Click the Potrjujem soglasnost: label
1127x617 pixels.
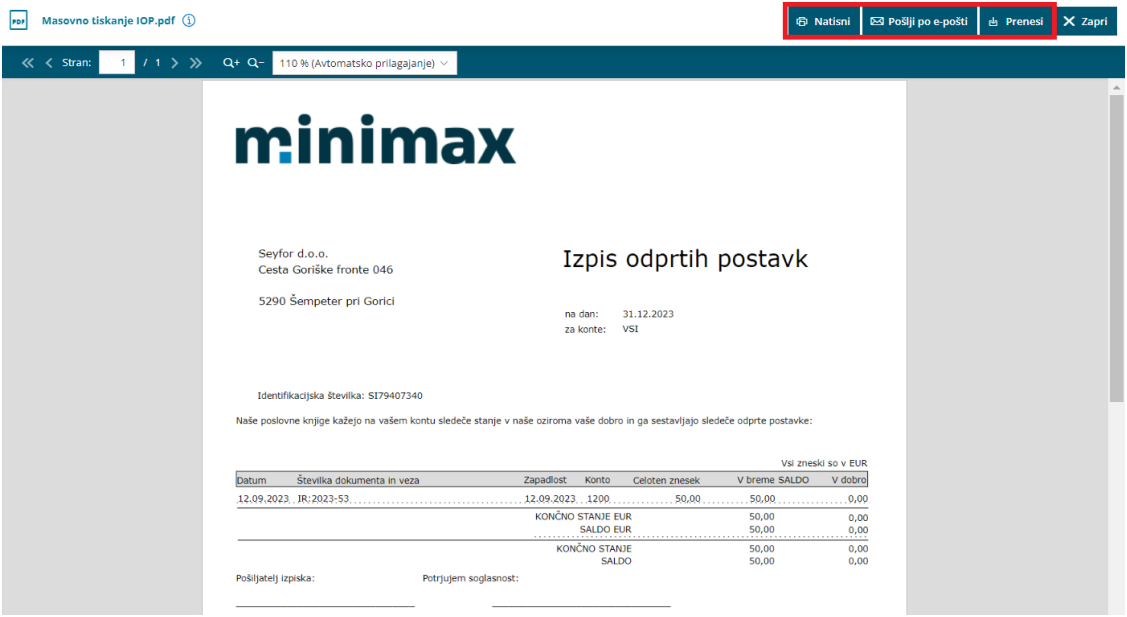(470, 578)
